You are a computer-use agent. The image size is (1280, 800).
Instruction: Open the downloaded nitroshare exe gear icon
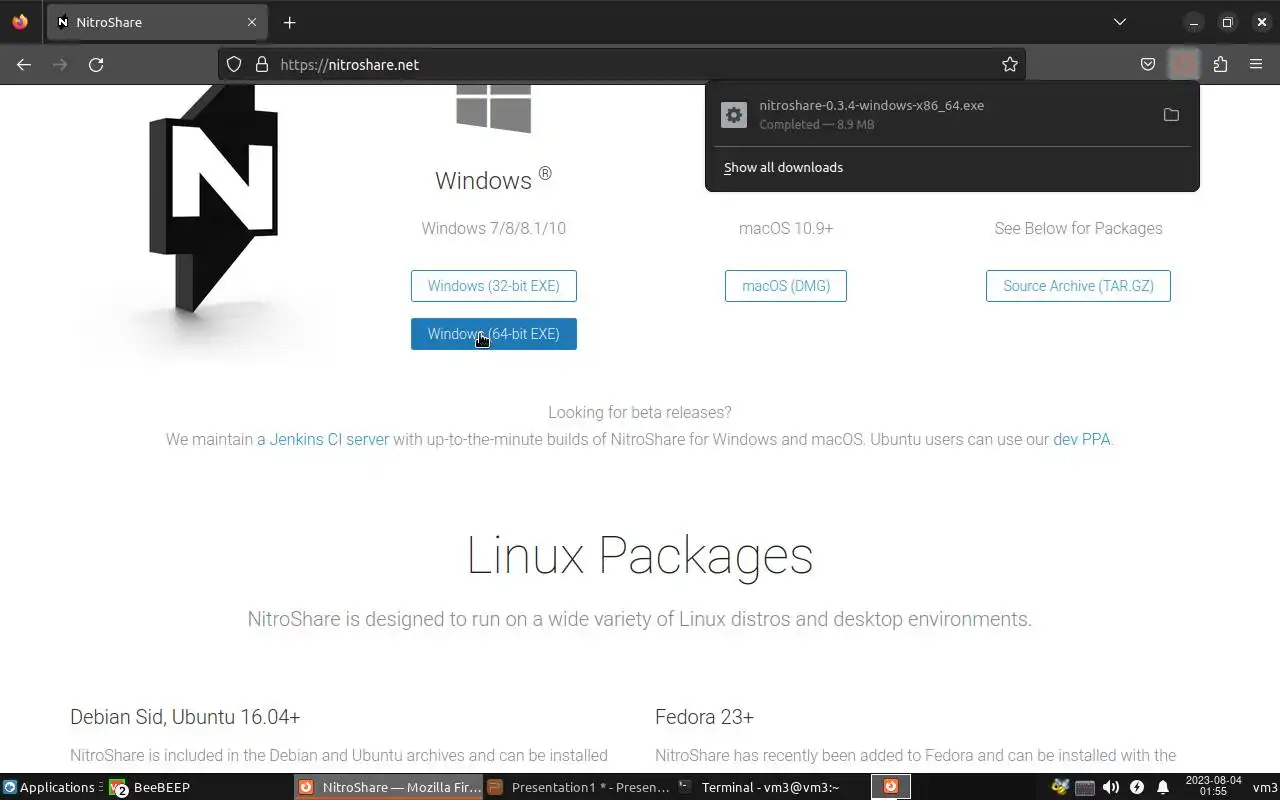click(x=734, y=115)
